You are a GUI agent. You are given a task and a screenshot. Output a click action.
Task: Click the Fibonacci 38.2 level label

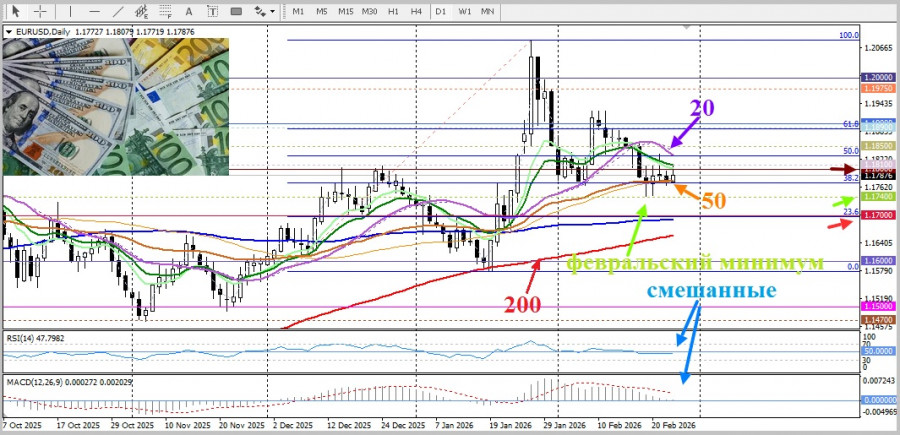coord(851,178)
